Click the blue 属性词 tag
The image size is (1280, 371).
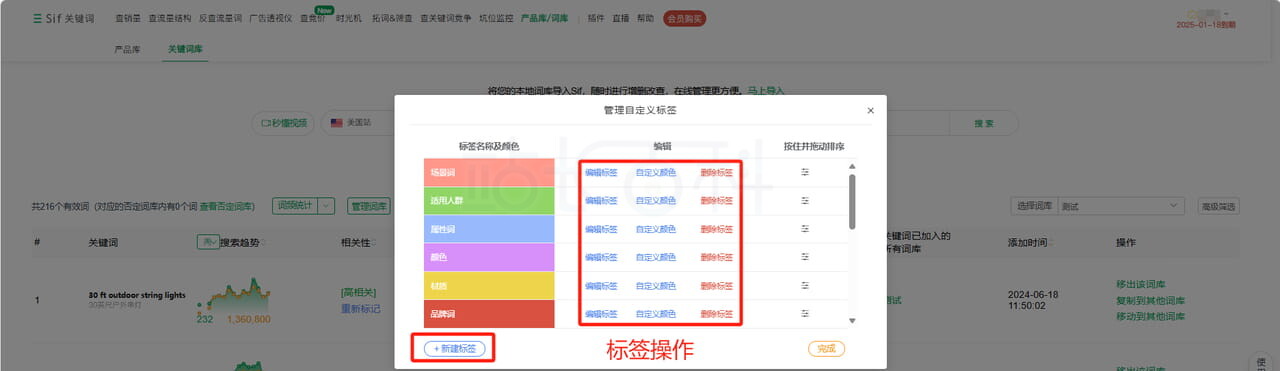click(489, 229)
